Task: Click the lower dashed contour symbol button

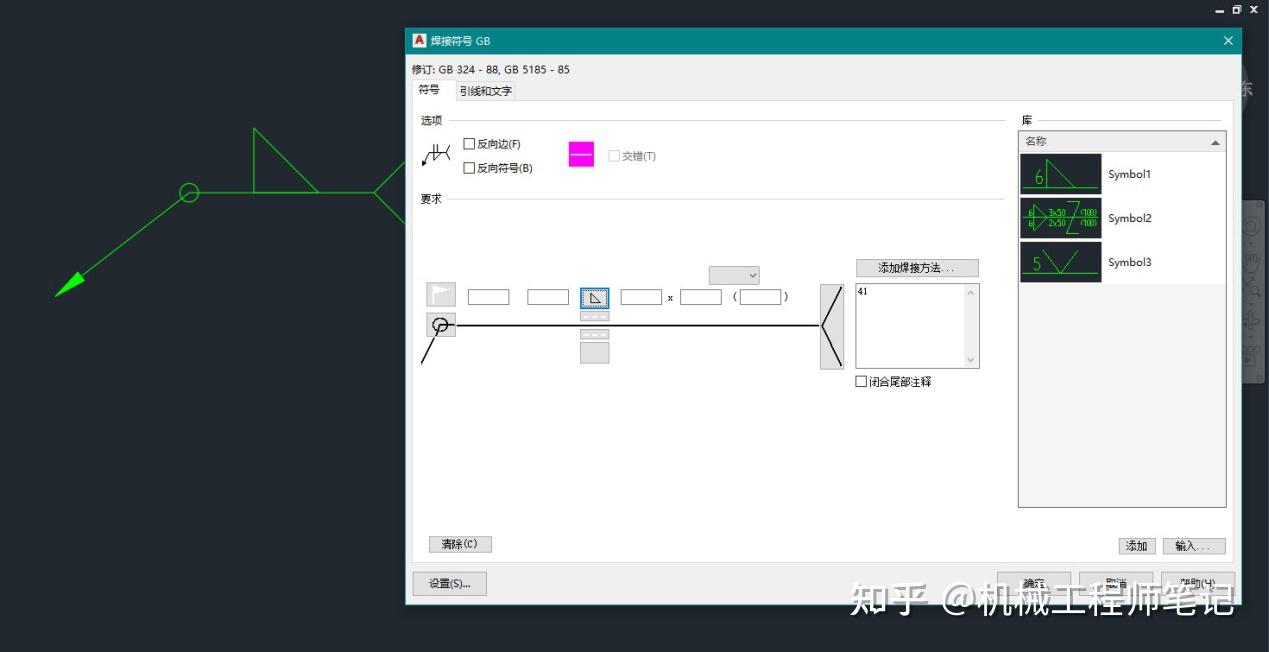Action: tap(594, 334)
